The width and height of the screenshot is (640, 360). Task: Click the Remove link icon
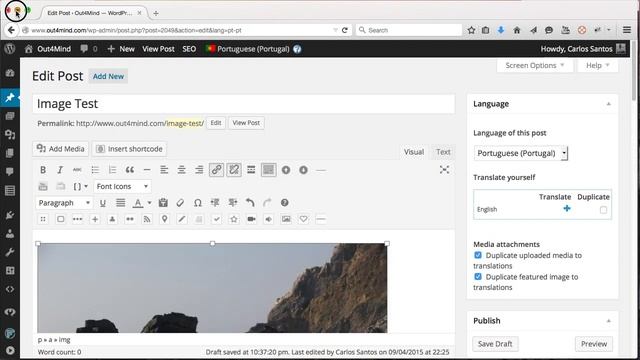234,170
